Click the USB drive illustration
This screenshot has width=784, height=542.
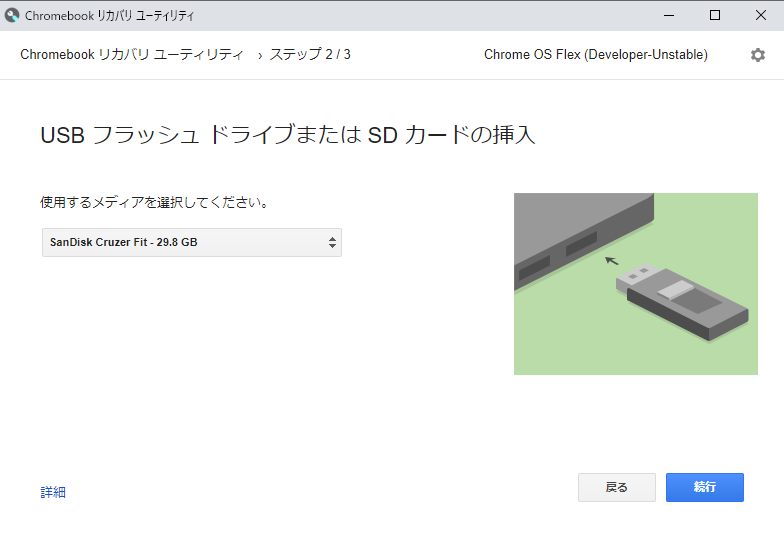[x=636, y=284]
